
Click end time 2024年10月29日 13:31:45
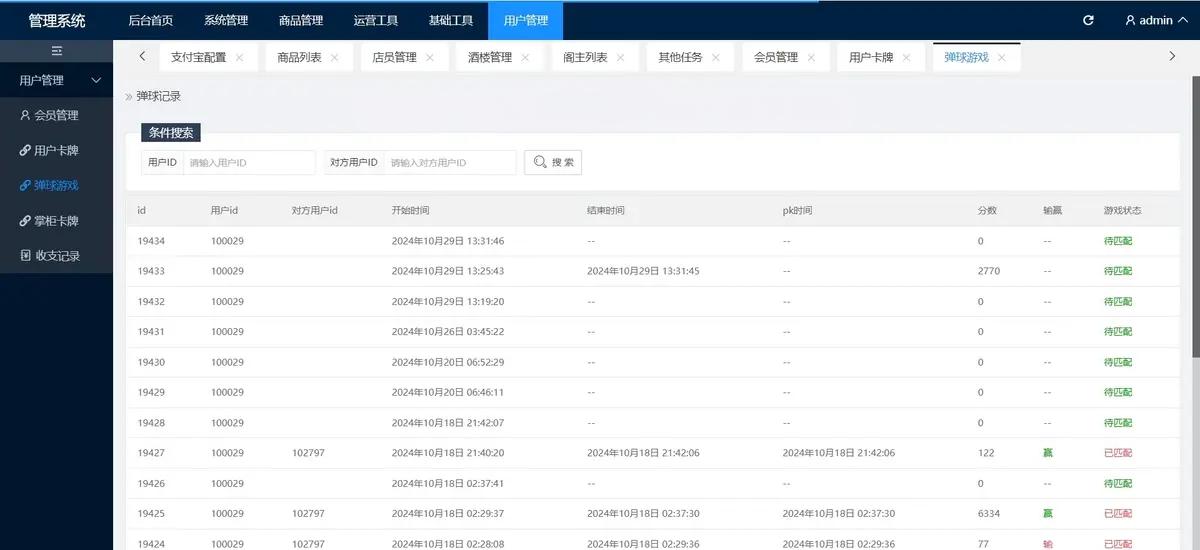(x=643, y=271)
